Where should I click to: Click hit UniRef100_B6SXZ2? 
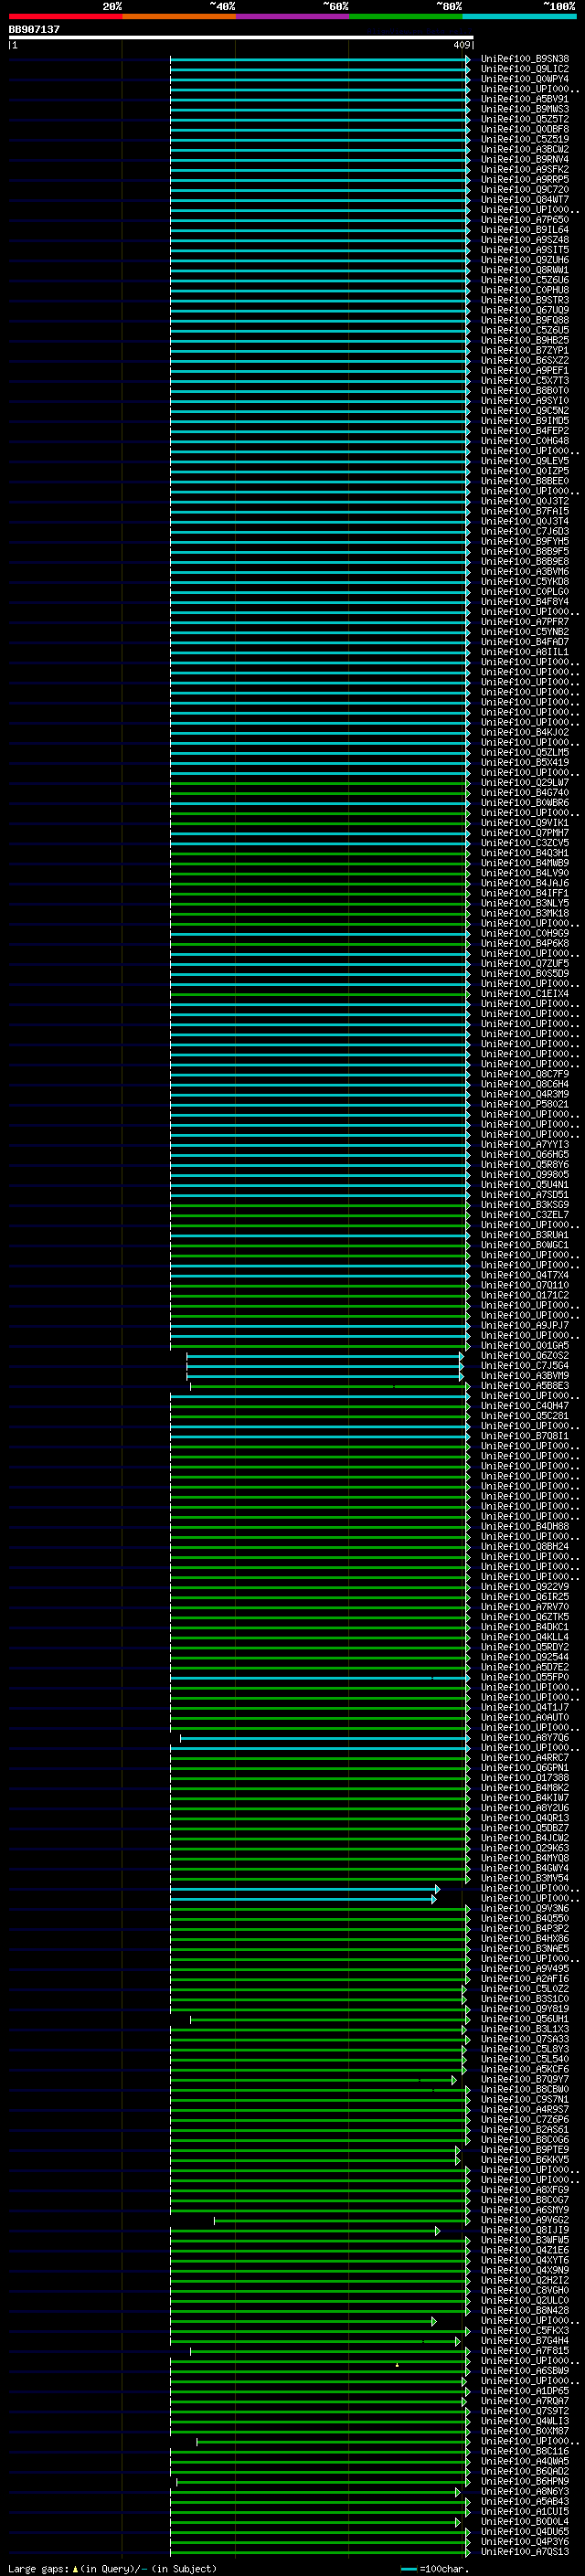(x=525, y=360)
